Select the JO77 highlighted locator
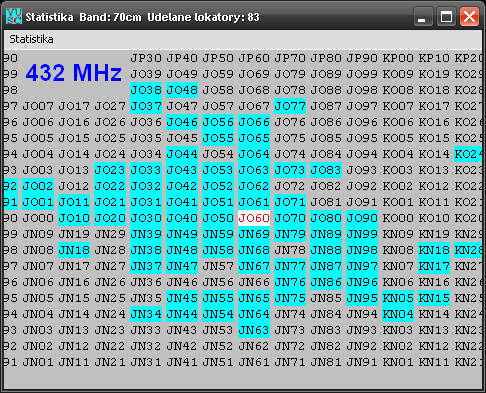This screenshot has height=393, width=486. coord(290,106)
